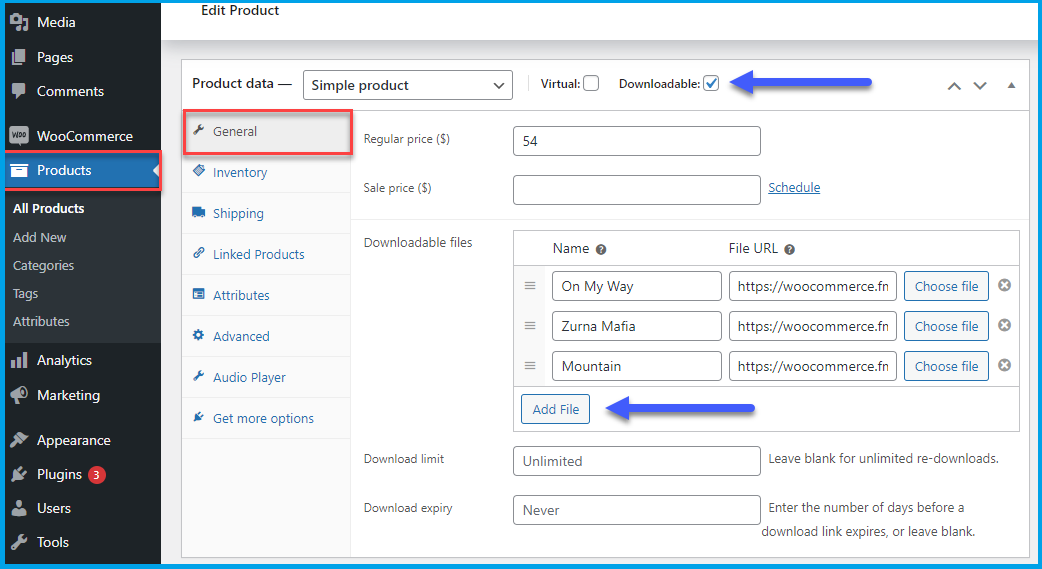Move Product data panel down
Viewport: 1042px width, 569px height.
(980, 85)
